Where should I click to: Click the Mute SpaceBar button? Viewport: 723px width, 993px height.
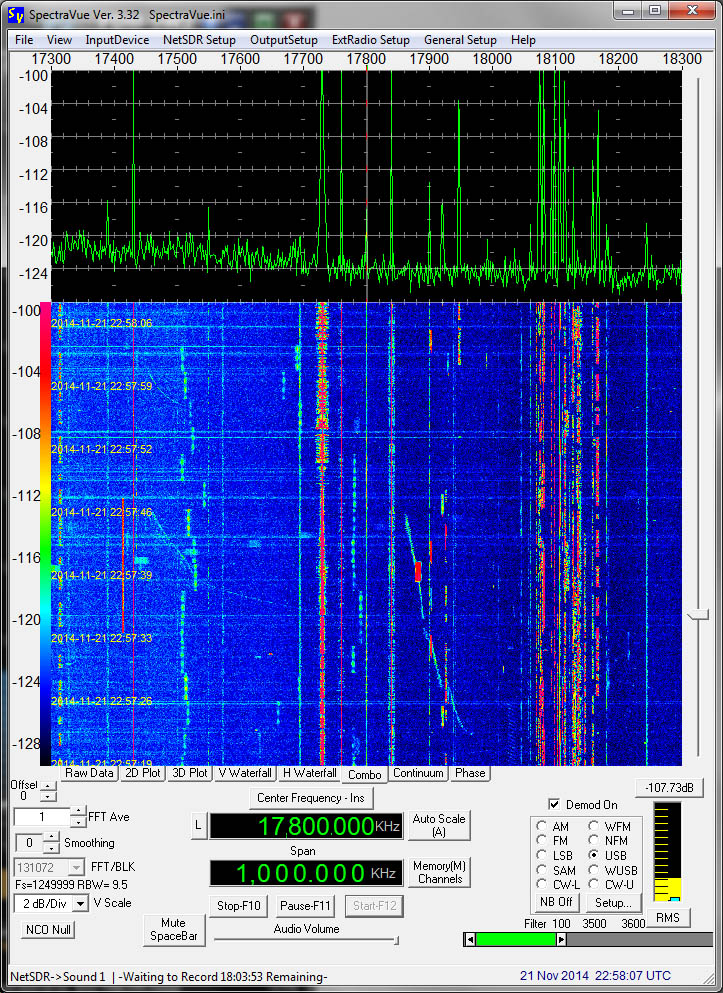tap(173, 930)
